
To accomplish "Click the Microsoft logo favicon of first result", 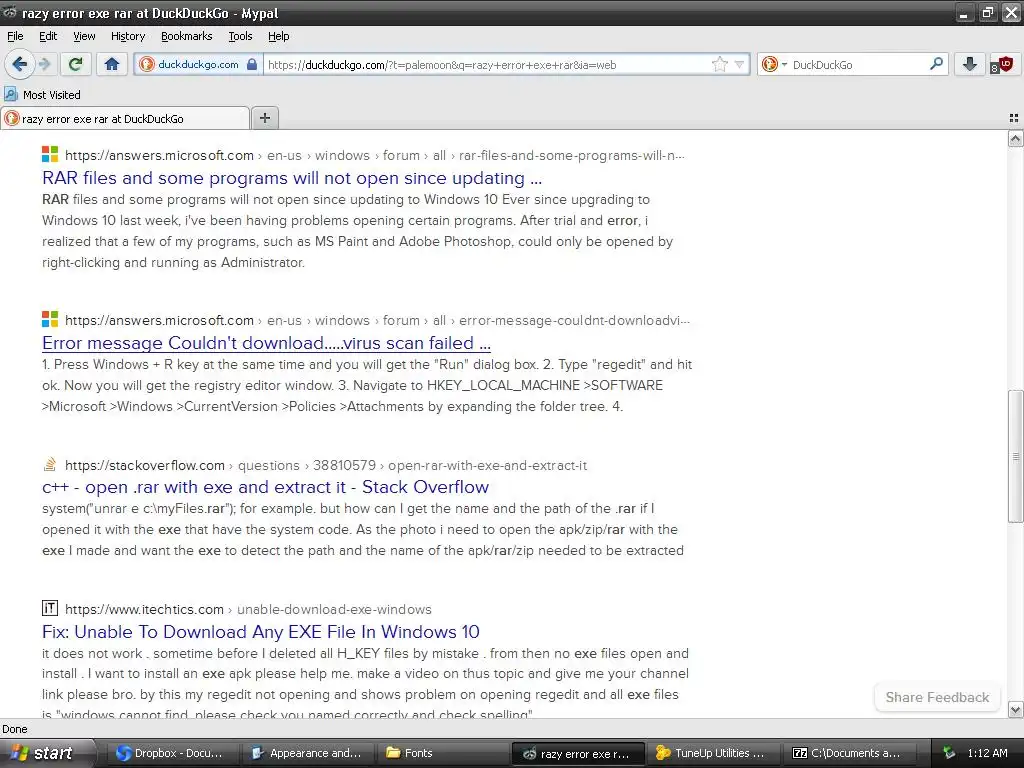I will point(50,155).
